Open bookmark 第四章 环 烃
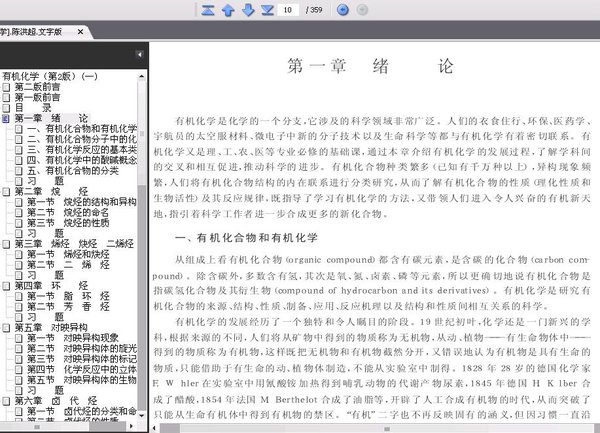The image size is (600, 433). pyautogui.click(x=51, y=286)
